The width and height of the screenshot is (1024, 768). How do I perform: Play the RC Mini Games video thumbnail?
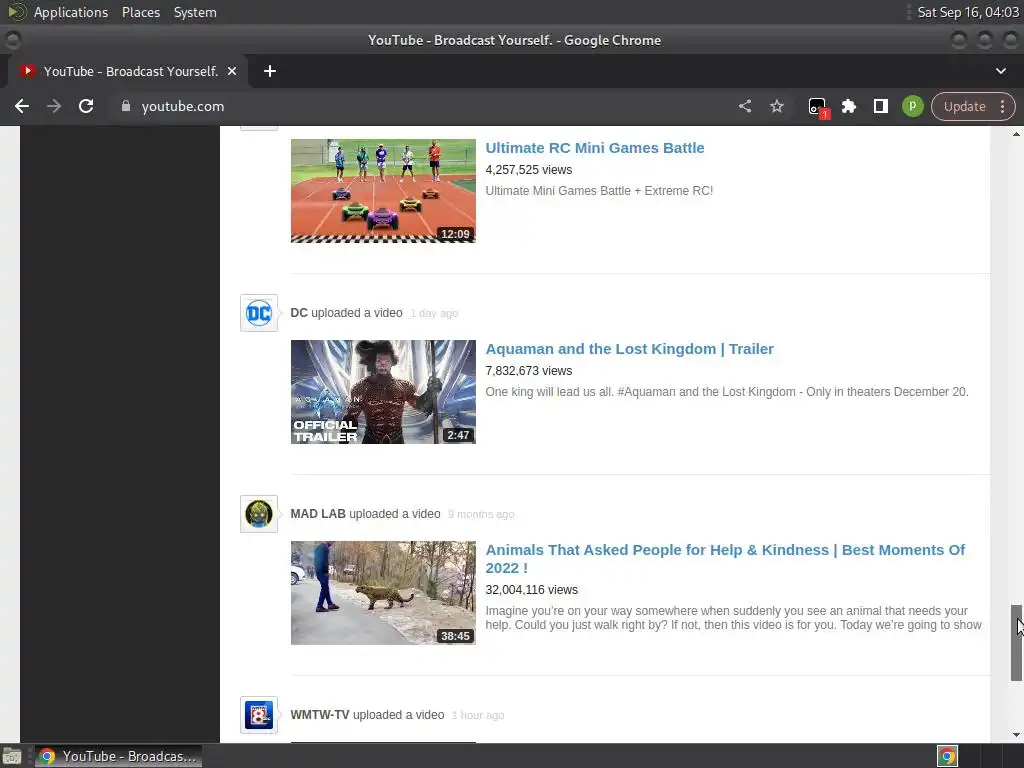[383, 191]
